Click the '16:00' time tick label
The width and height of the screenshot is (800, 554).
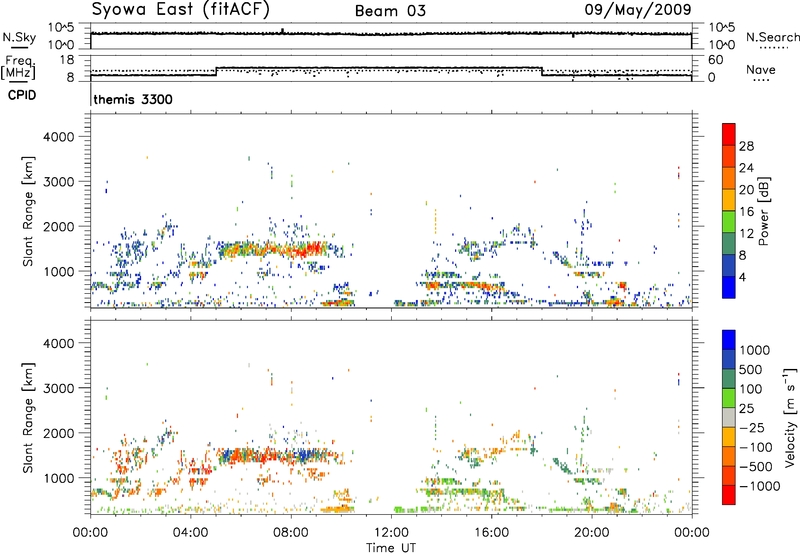(x=491, y=533)
